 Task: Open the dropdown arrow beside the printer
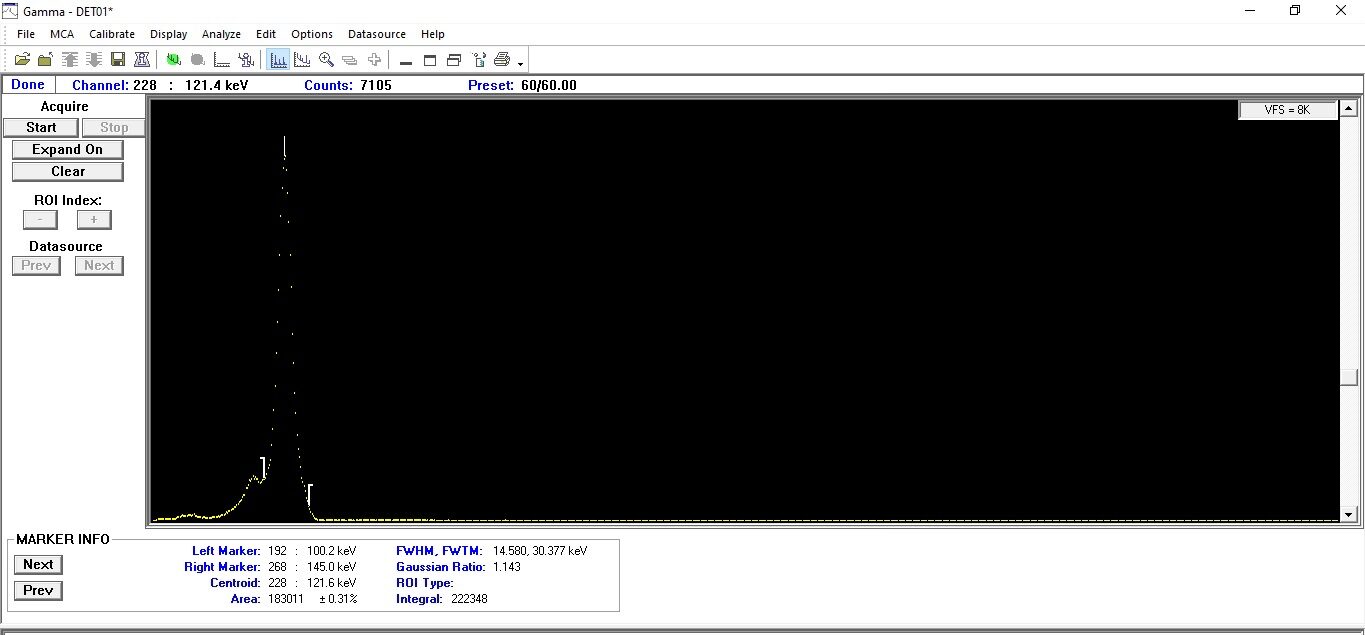coord(520,64)
